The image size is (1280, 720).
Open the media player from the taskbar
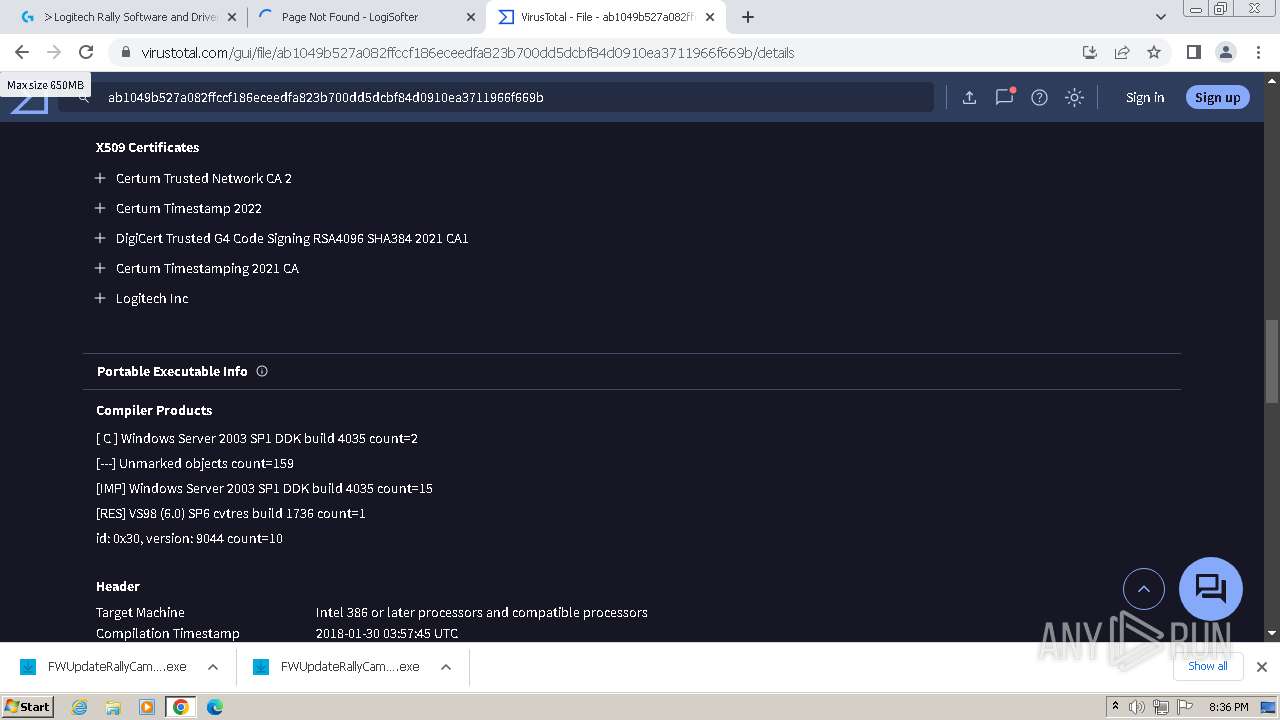tap(147, 707)
